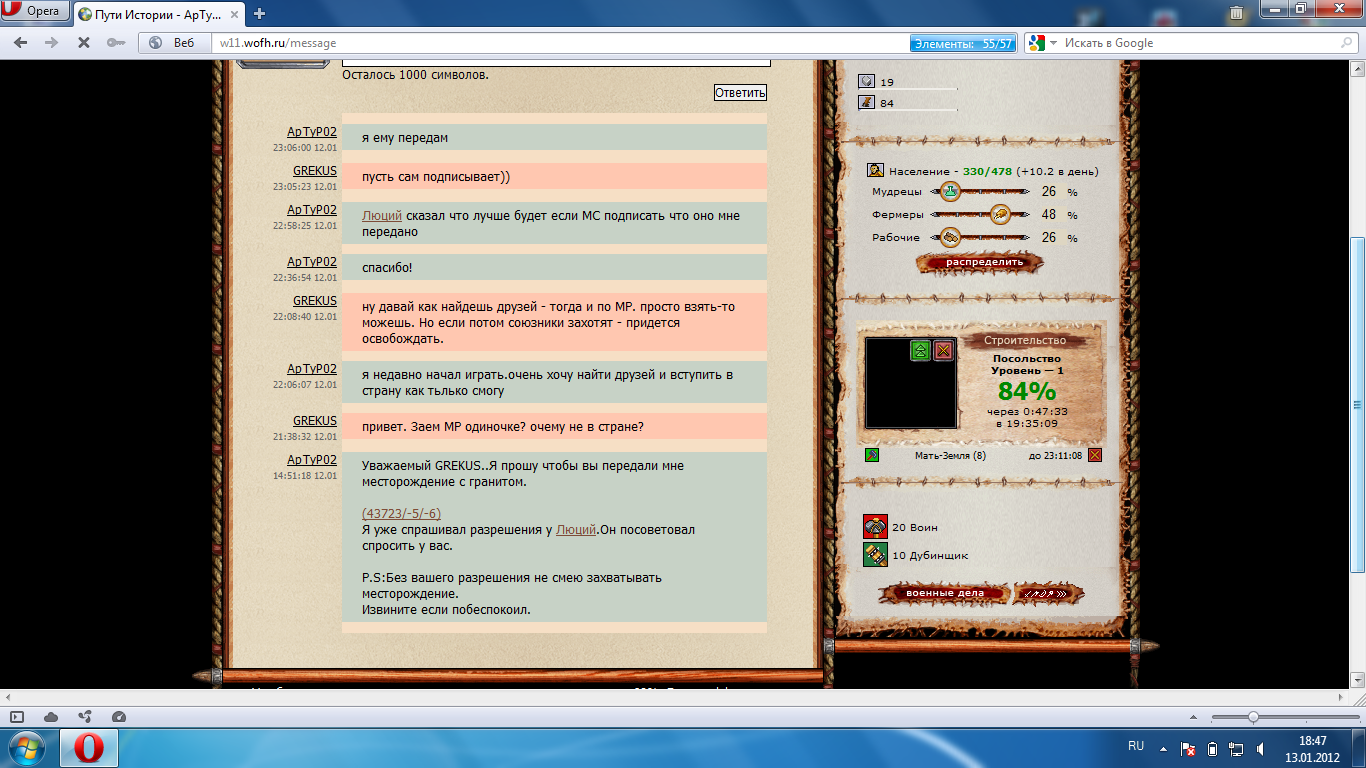The image size is (1366, 768).
Task: Open the Action Center flag icon
Action: click(1189, 748)
